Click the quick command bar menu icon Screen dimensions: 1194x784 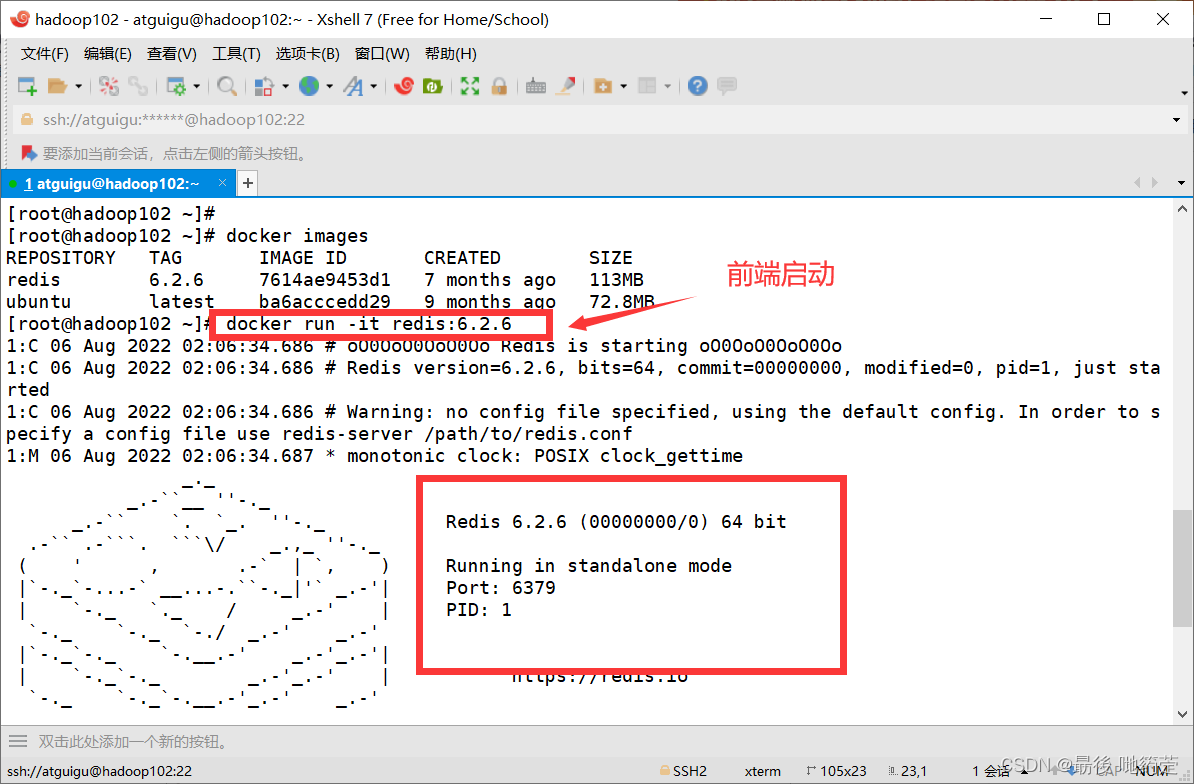coord(18,741)
